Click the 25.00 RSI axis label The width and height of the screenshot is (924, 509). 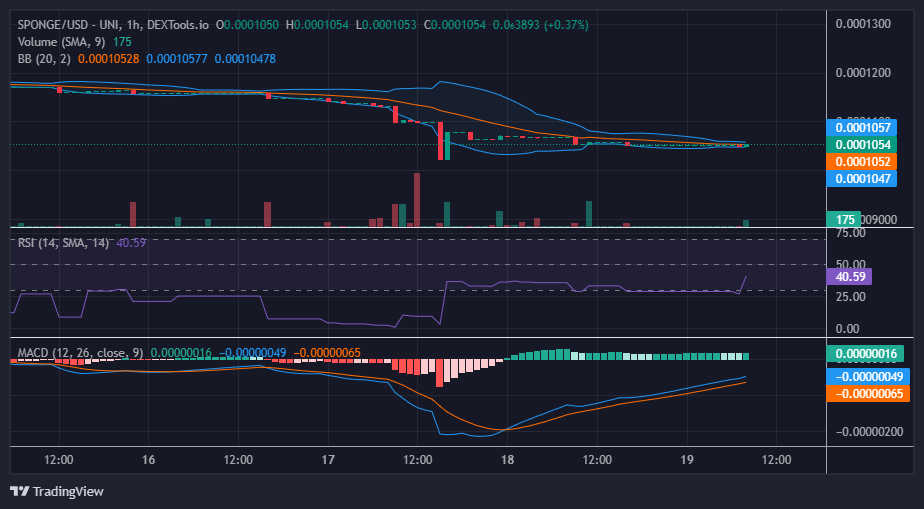click(850, 296)
